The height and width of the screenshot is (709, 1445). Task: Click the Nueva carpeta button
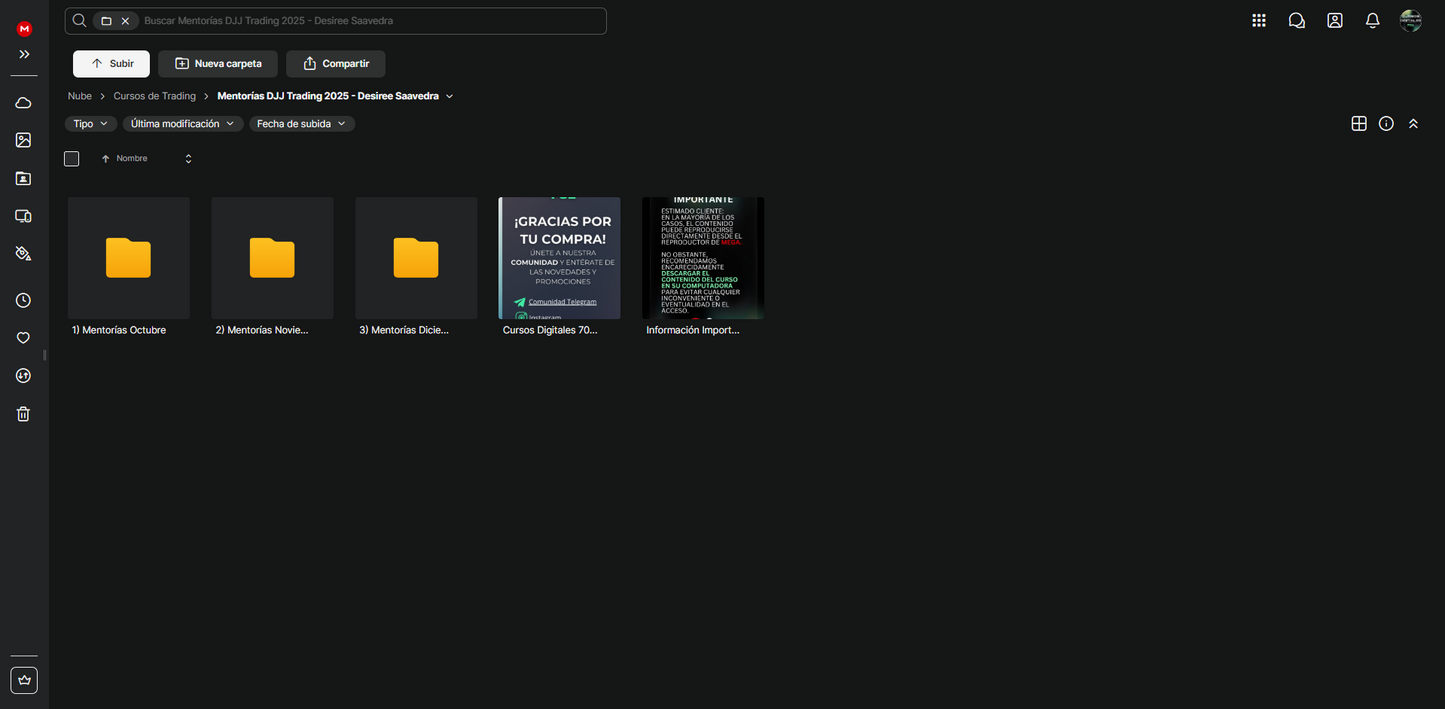218,64
